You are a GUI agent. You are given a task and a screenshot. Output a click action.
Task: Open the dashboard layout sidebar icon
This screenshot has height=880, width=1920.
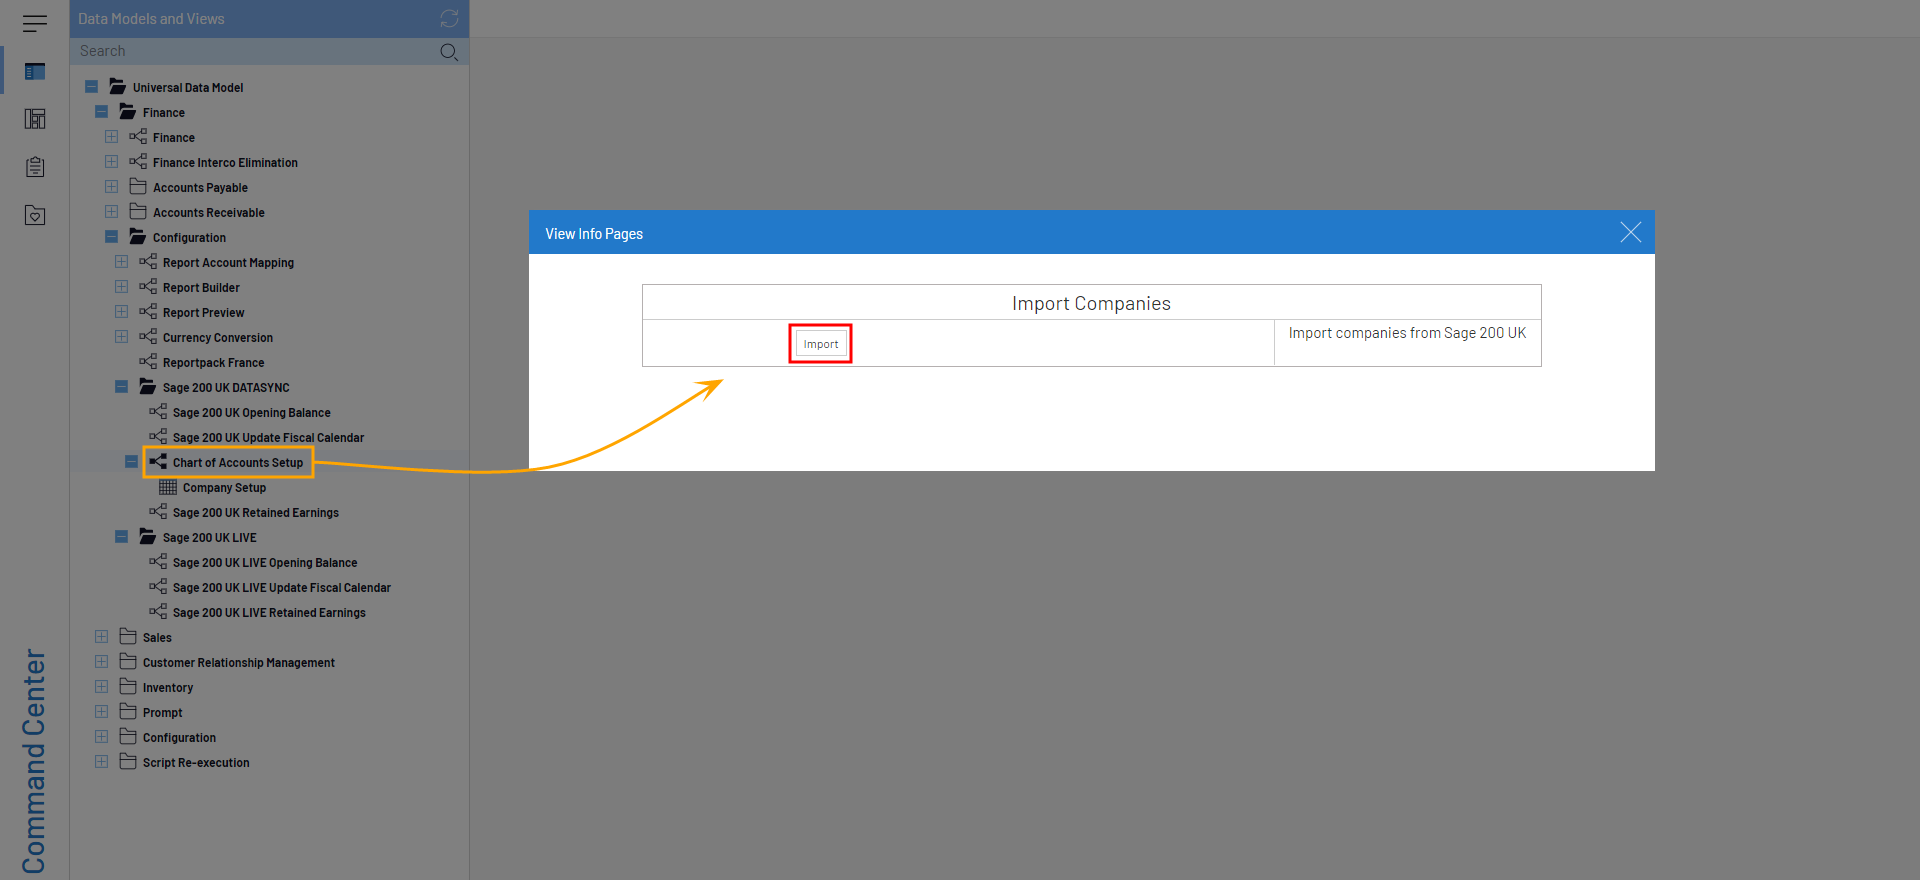click(35, 119)
